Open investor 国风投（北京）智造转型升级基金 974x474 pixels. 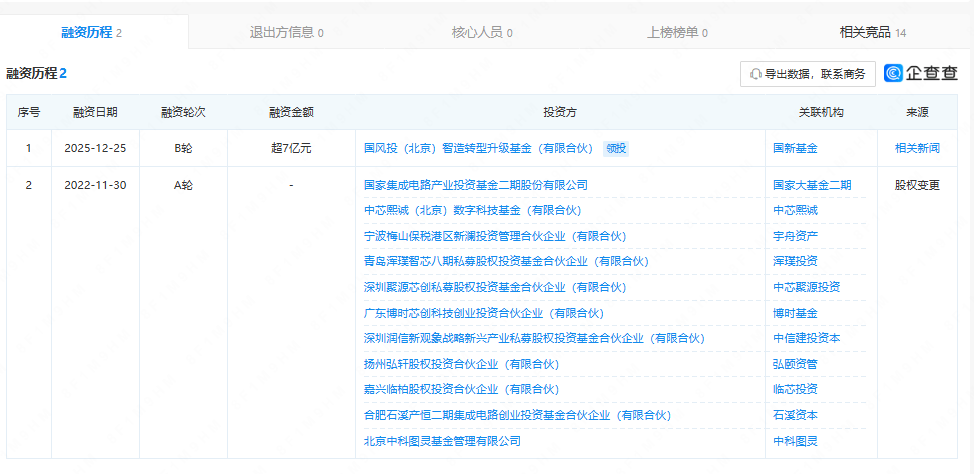click(x=479, y=148)
